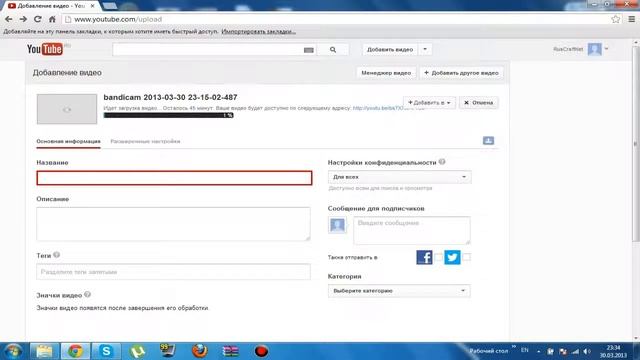The image size is (640, 360).
Task: Reload the page with the refresh icon
Action: click(38, 19)
